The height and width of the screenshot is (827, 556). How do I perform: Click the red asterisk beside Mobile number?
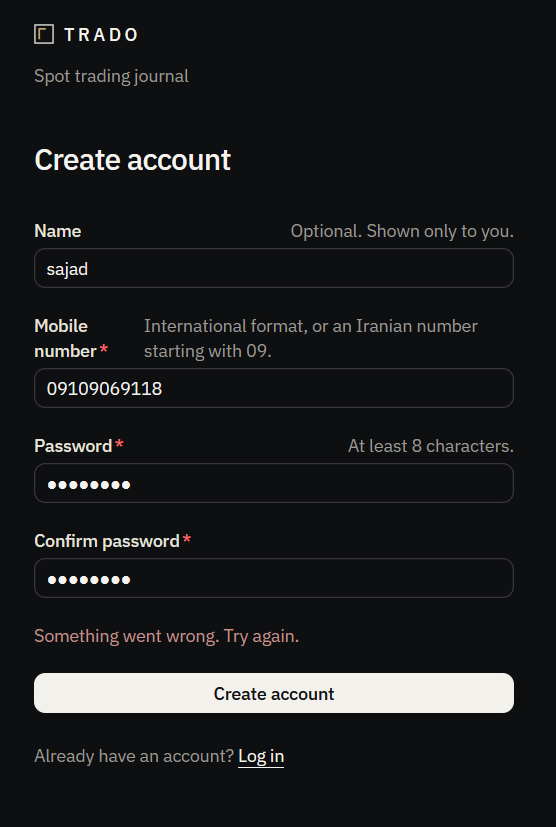(x=104, y=350)
